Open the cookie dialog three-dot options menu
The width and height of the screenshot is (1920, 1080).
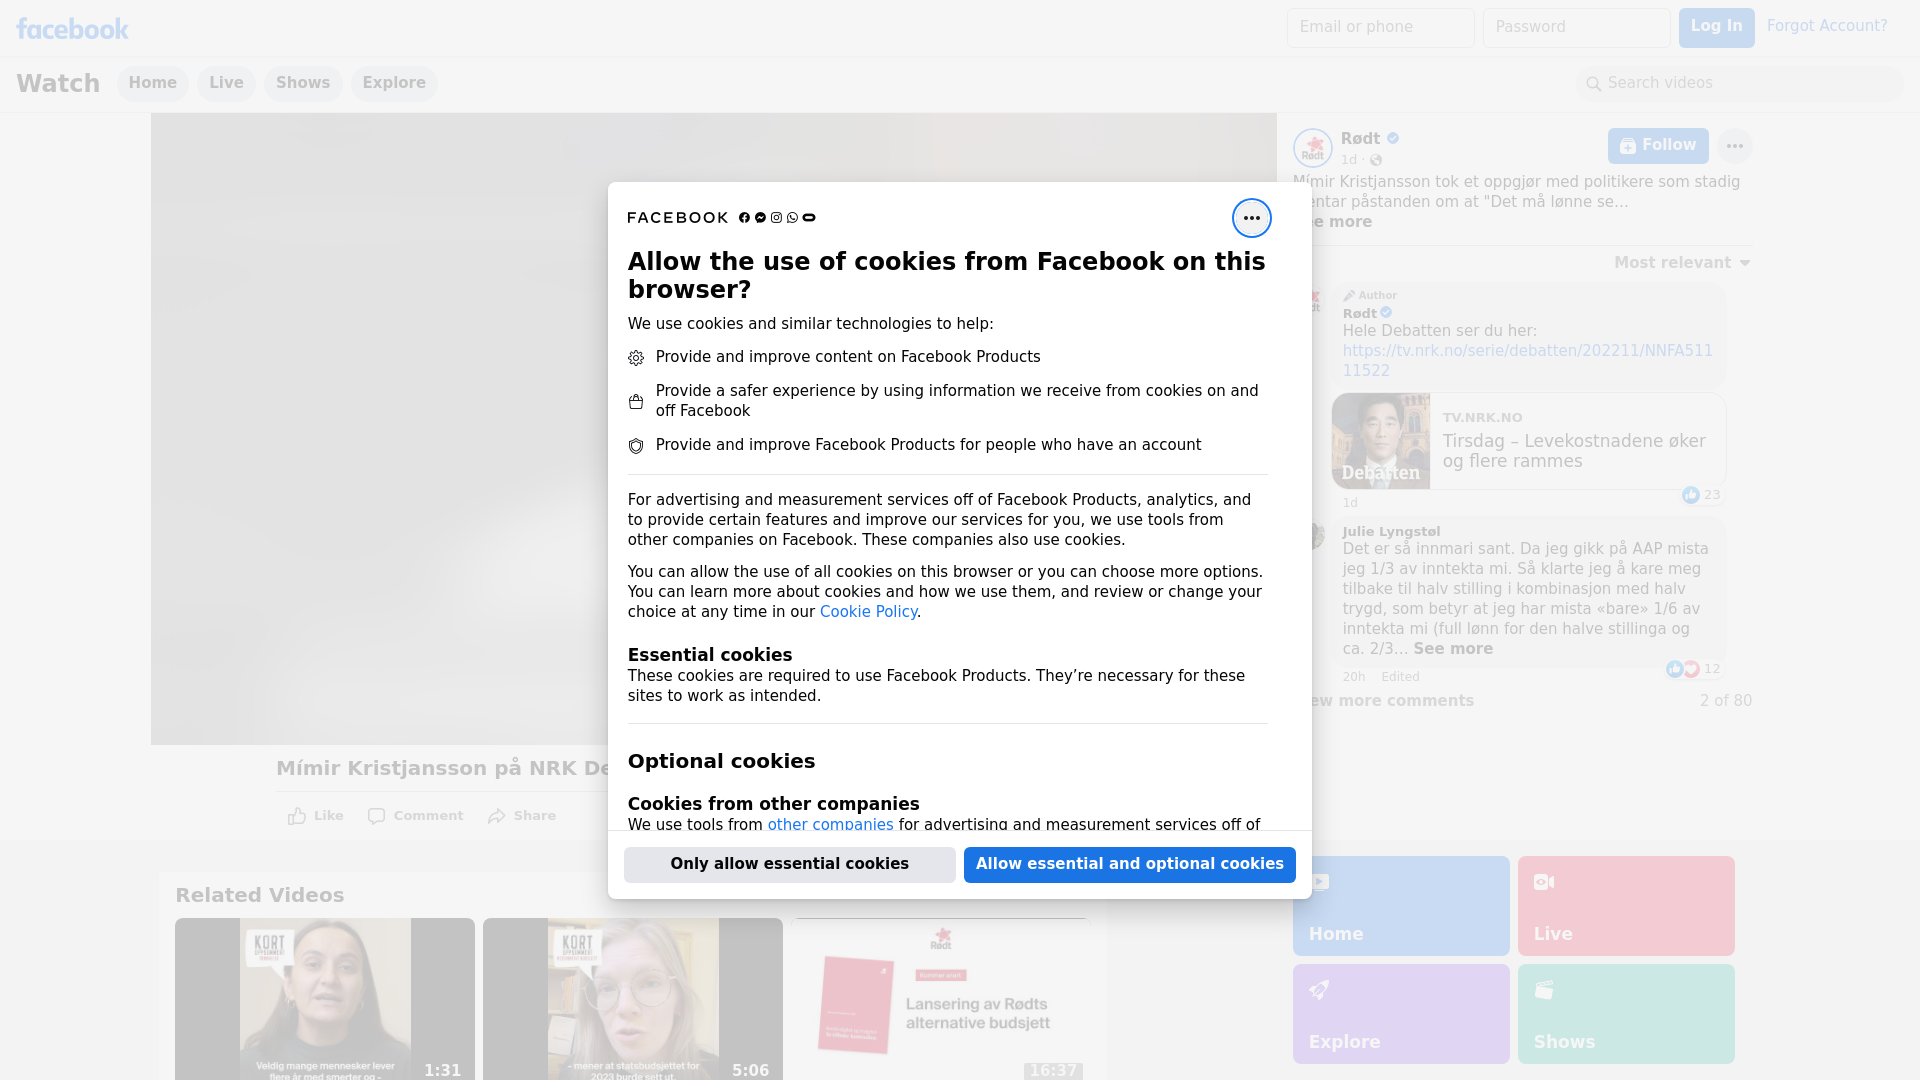pos(1251,218)
